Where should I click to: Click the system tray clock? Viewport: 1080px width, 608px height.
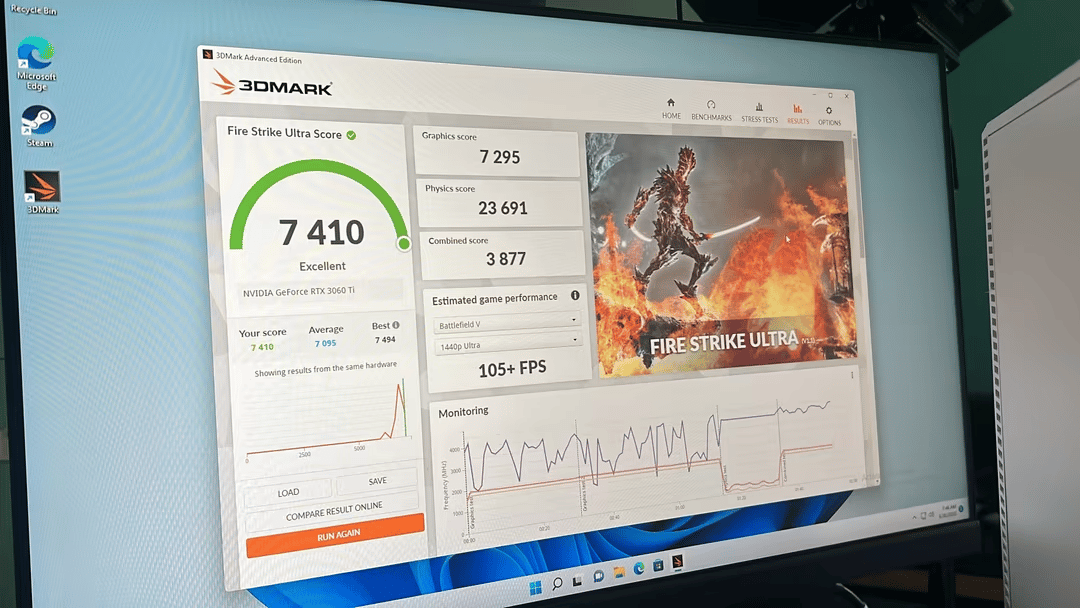[x=949, y=510]
